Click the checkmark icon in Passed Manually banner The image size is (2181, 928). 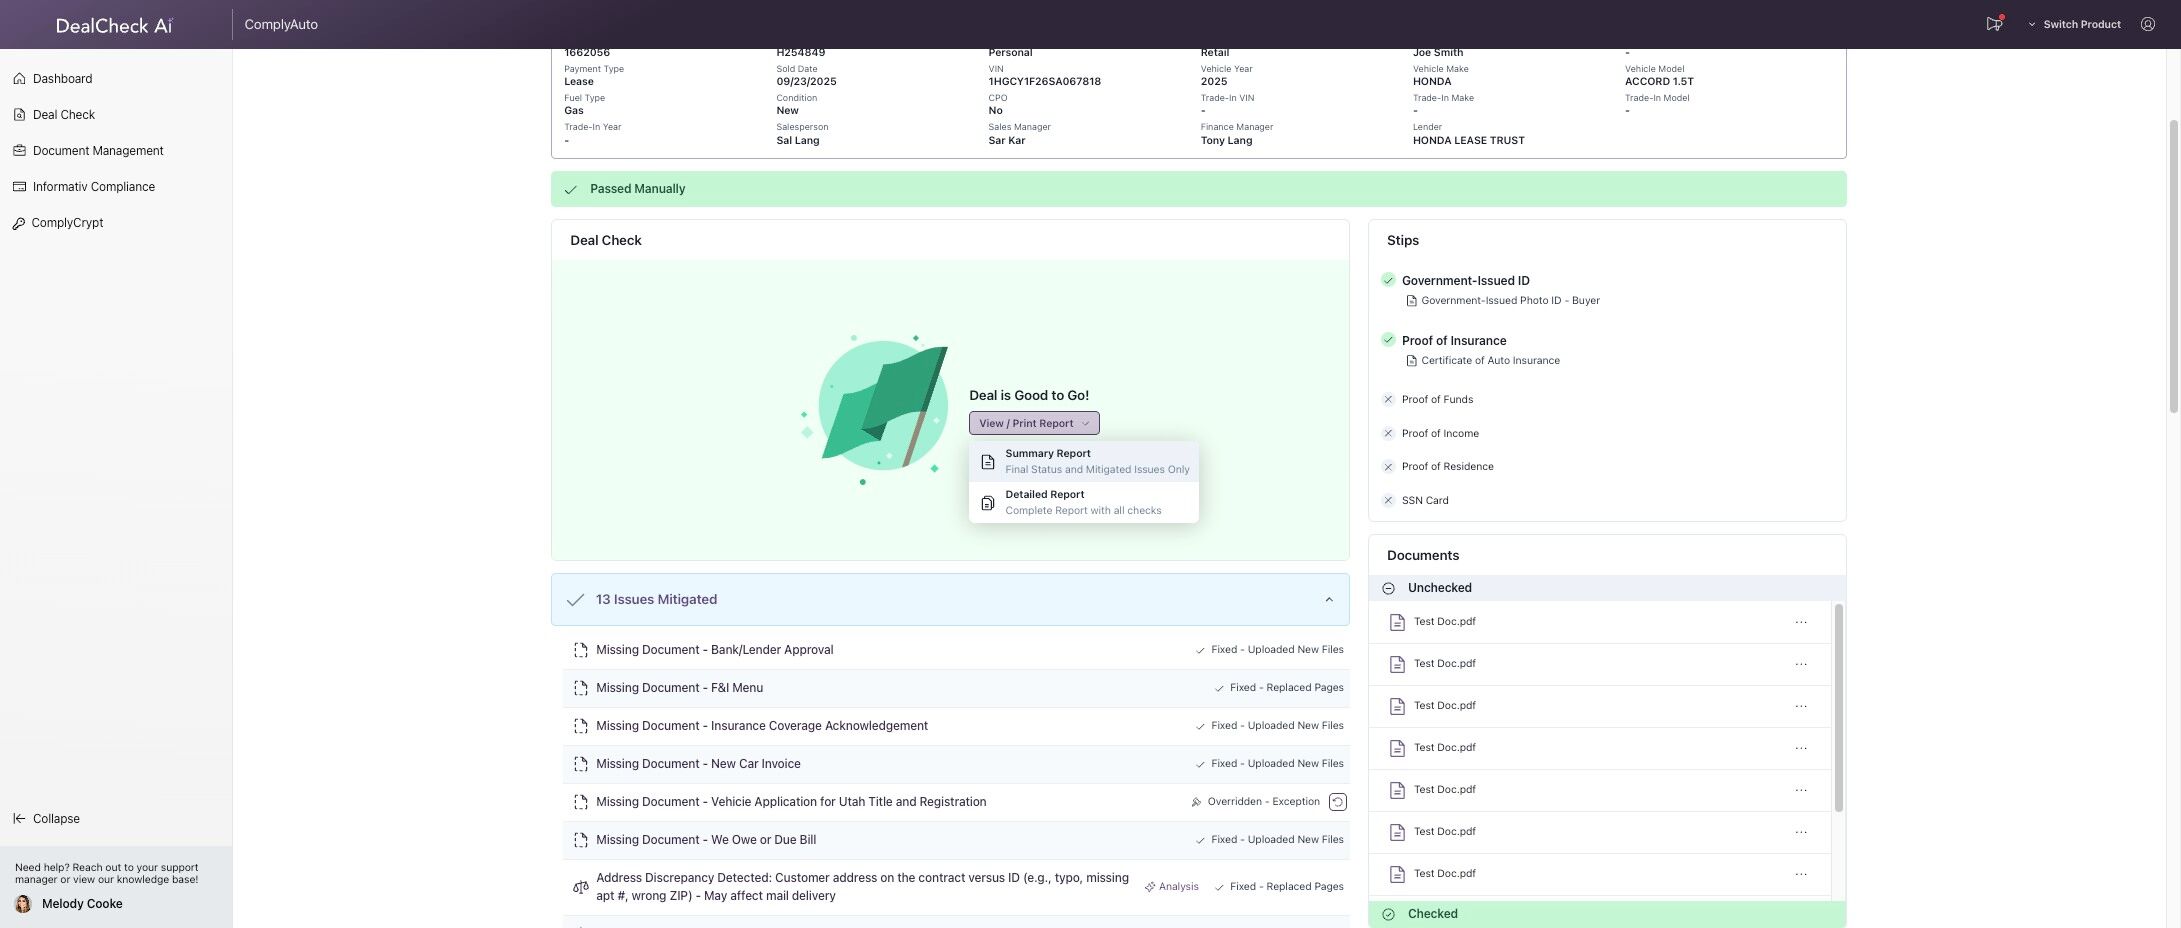pyautogui.click(x=570, y=189)
